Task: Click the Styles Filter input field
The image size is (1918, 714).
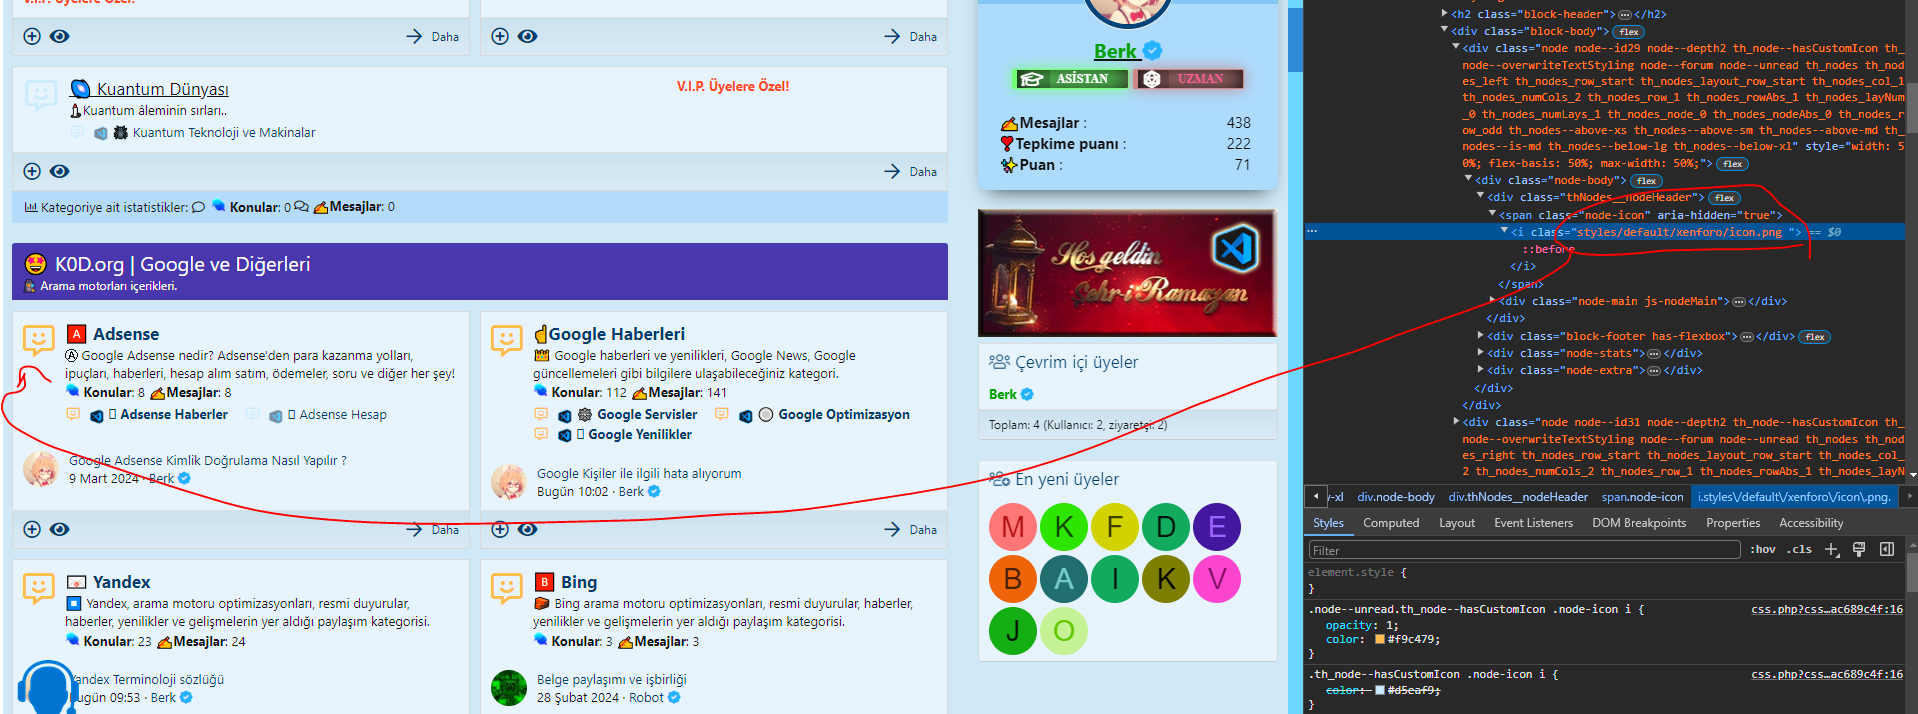Action: tap(1524, 550)
